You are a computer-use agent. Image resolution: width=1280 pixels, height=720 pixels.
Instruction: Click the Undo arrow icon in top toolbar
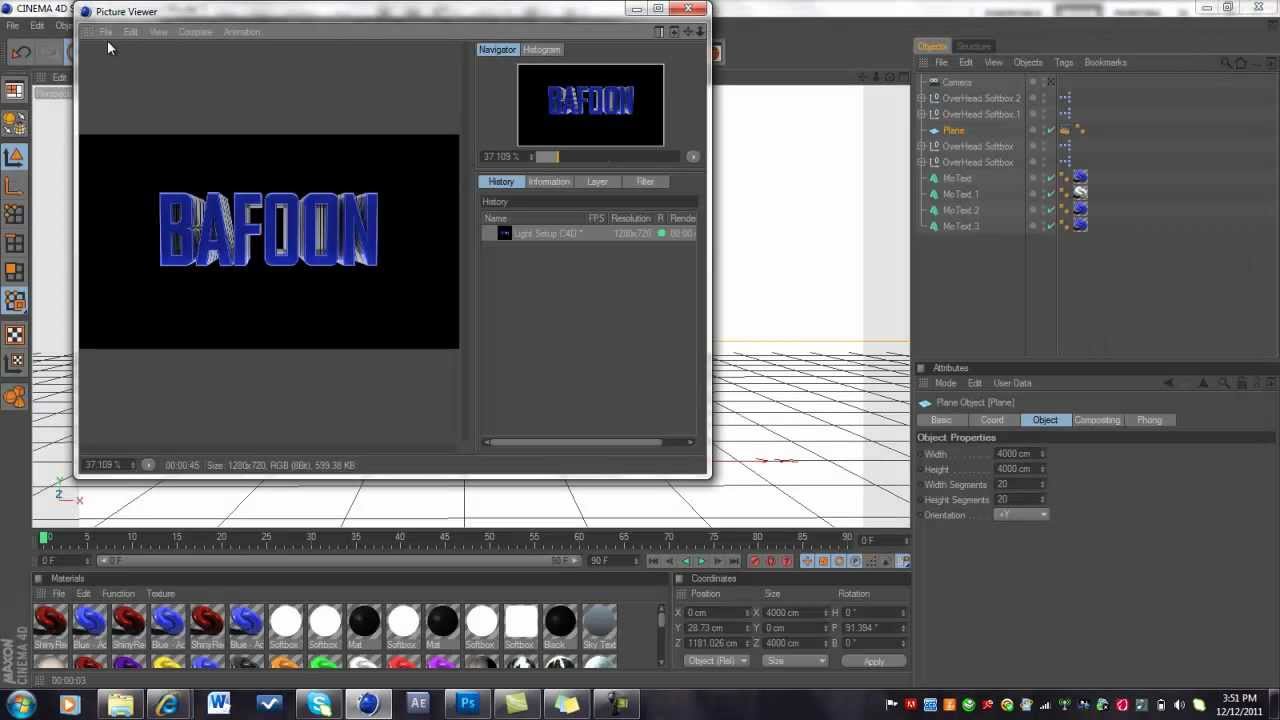[x=21, y=52]
